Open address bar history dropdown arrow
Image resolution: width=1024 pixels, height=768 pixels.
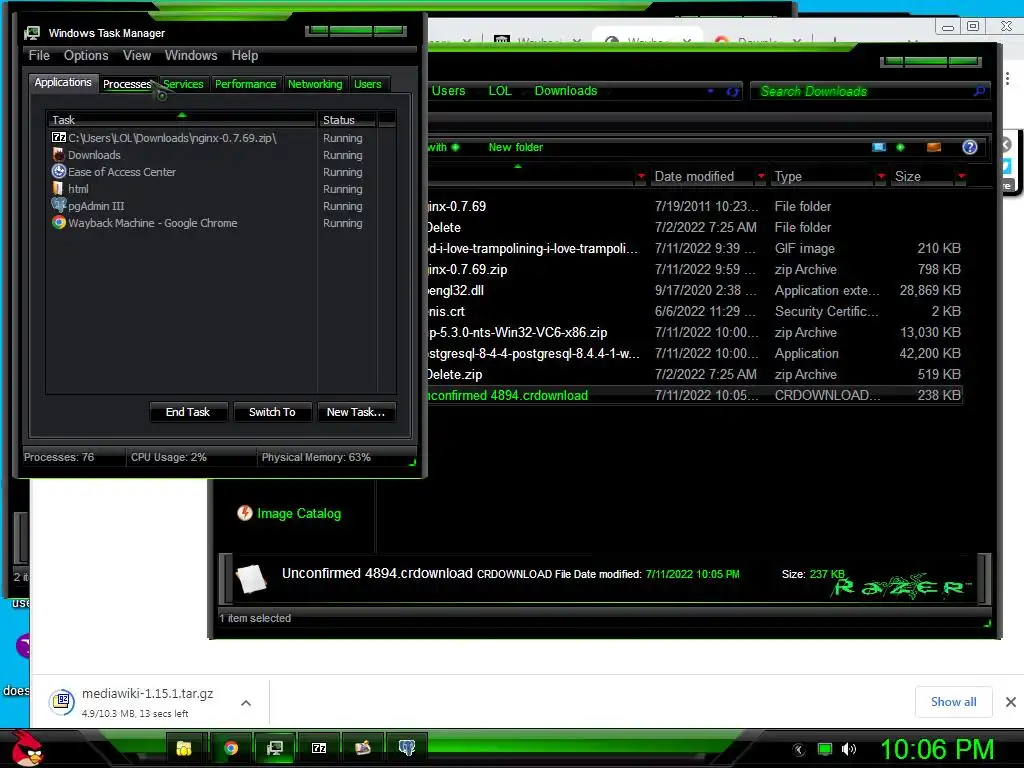711,91
